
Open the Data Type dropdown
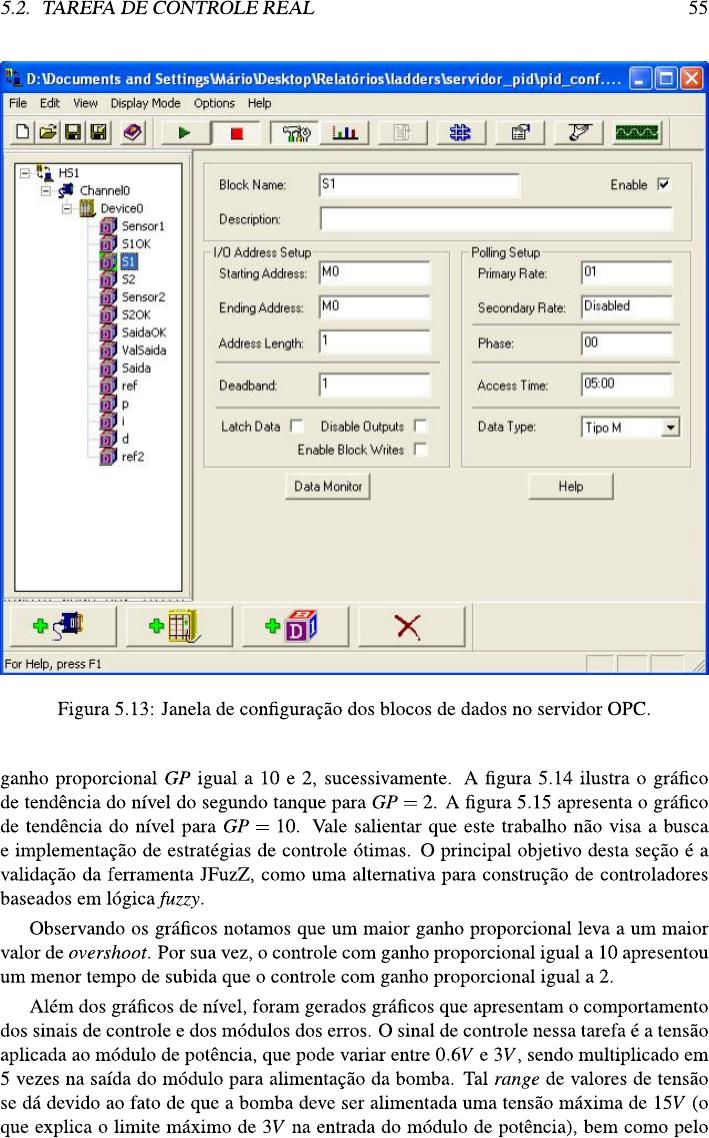[671, 427]
